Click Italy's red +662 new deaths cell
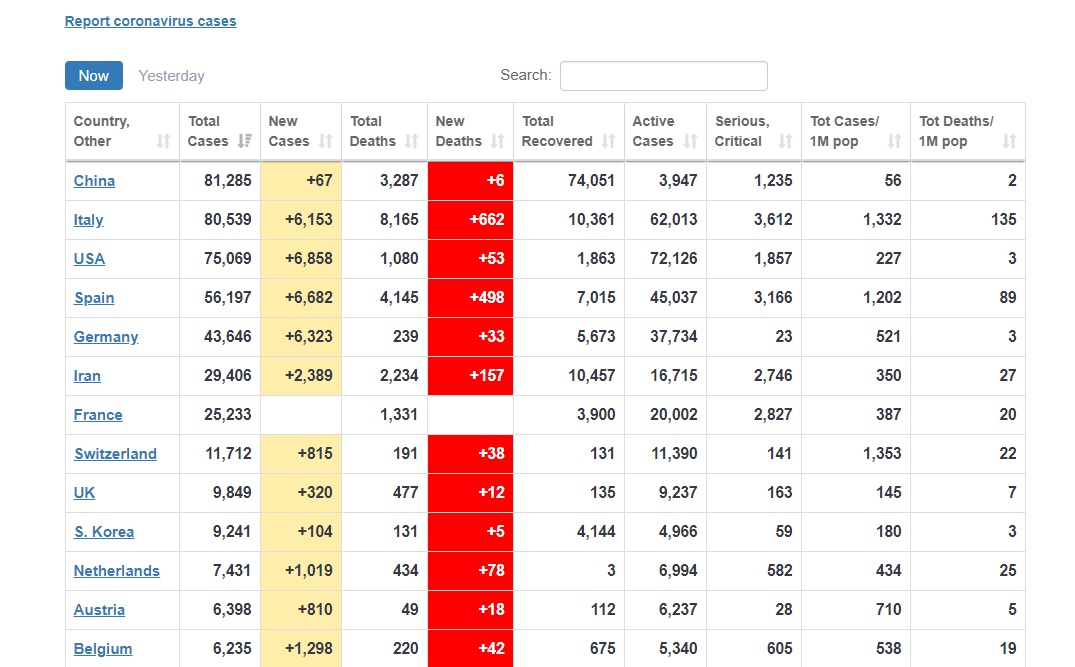Viewport: 1075px width, 667px height. (470, 219)
